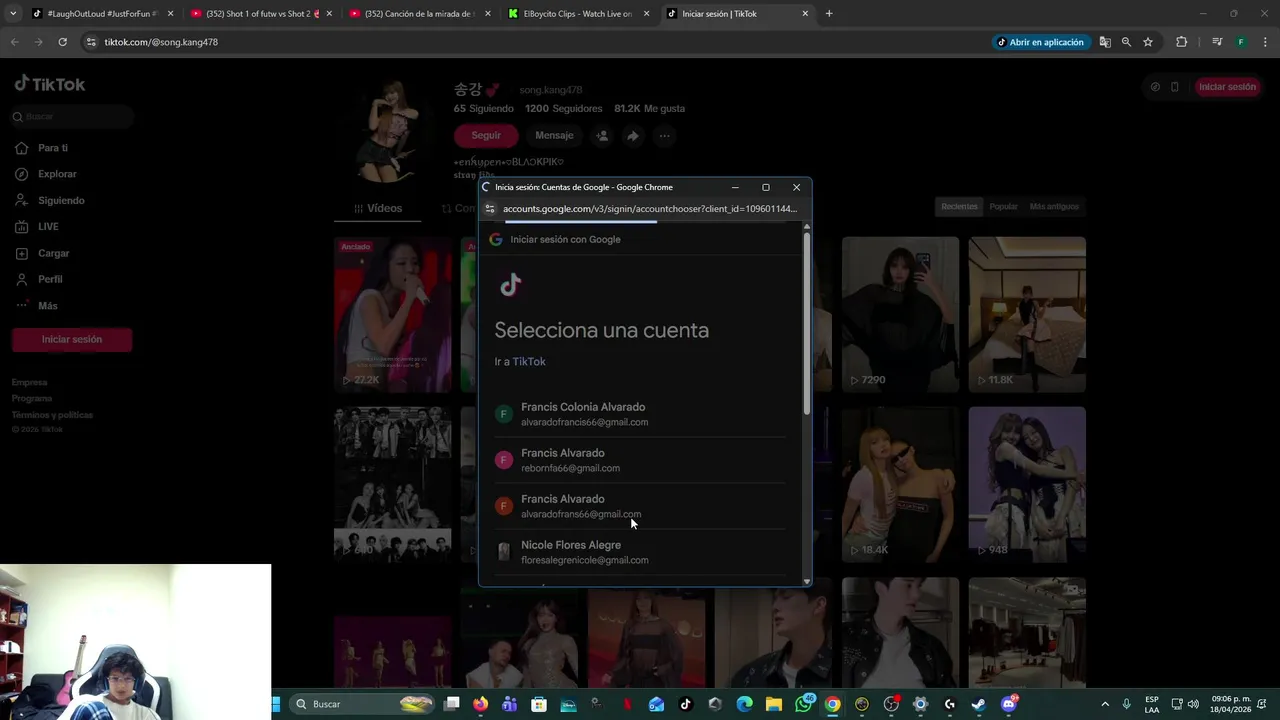This screenshot has height=720, width=1280.
Task: Focus the tiktok.com address bar
Action: [540, 42]
